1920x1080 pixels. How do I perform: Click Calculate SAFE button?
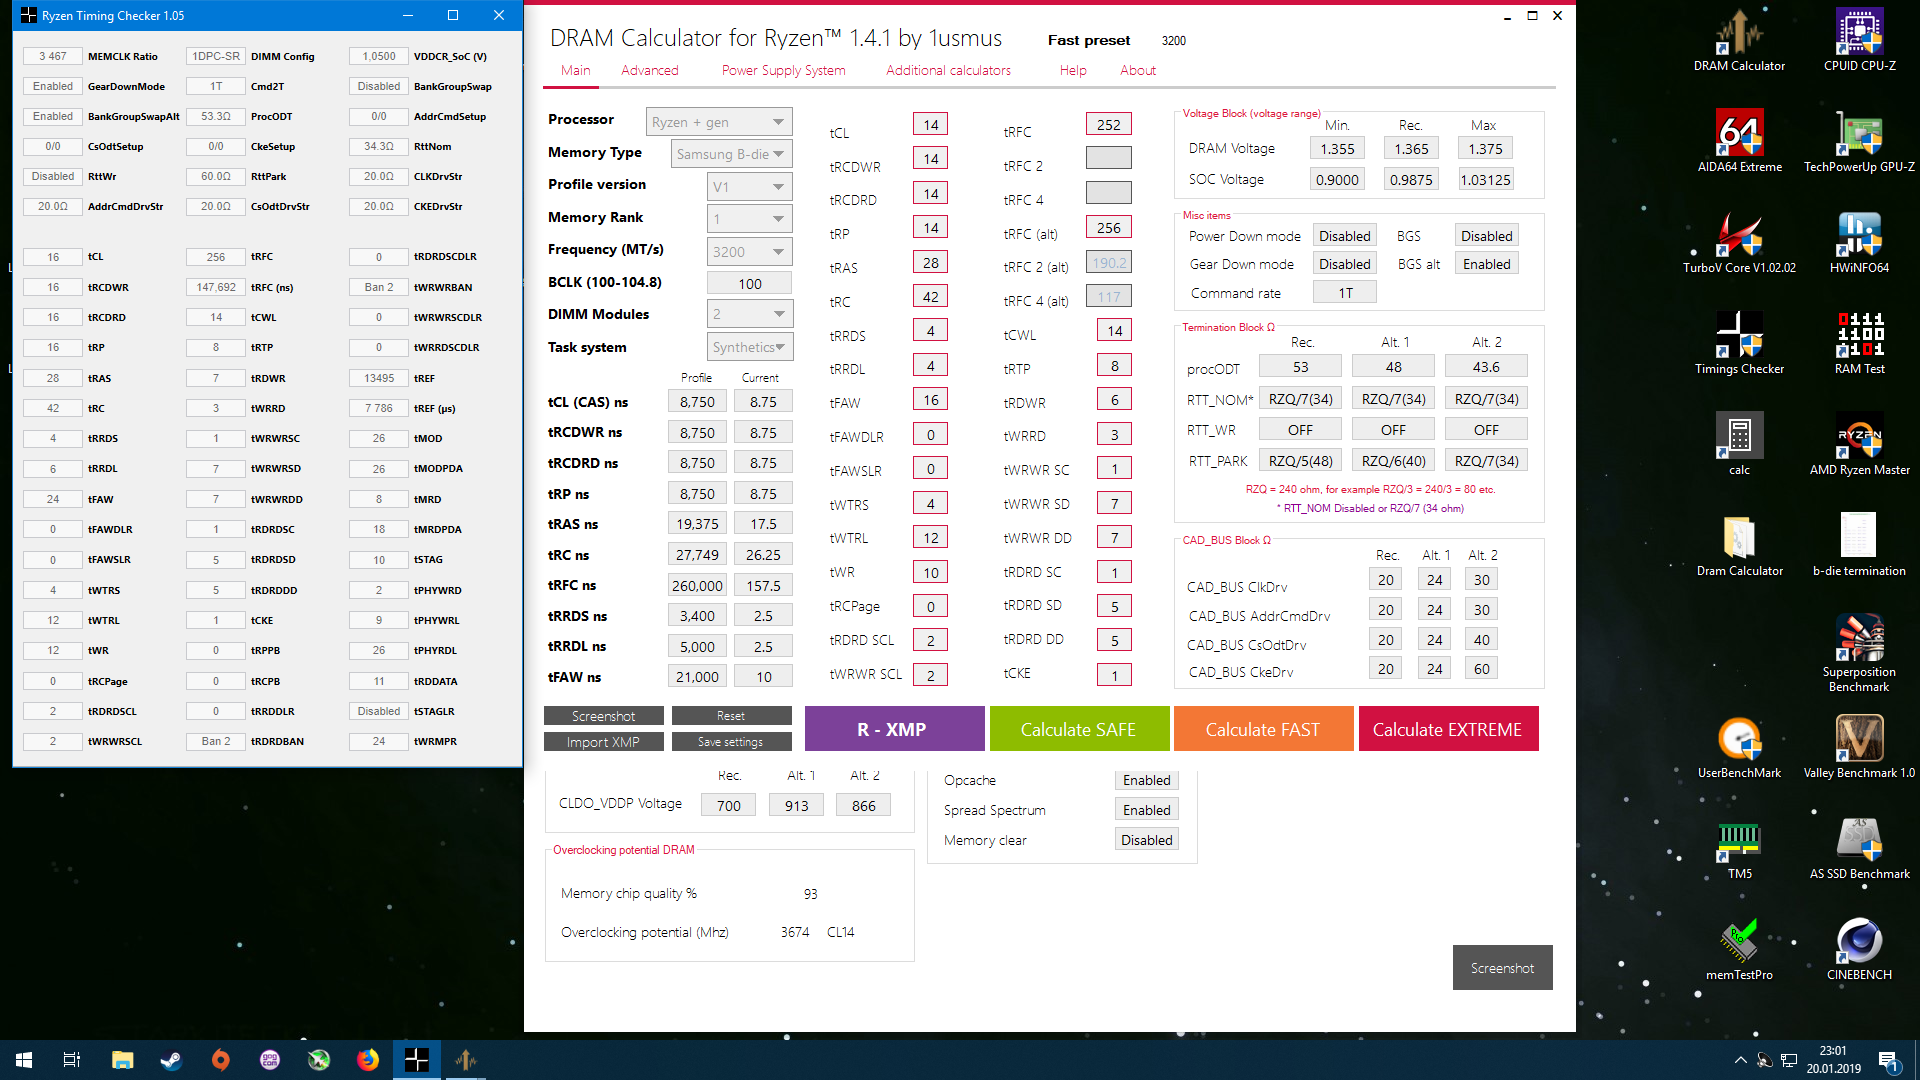coord(1079,729)
